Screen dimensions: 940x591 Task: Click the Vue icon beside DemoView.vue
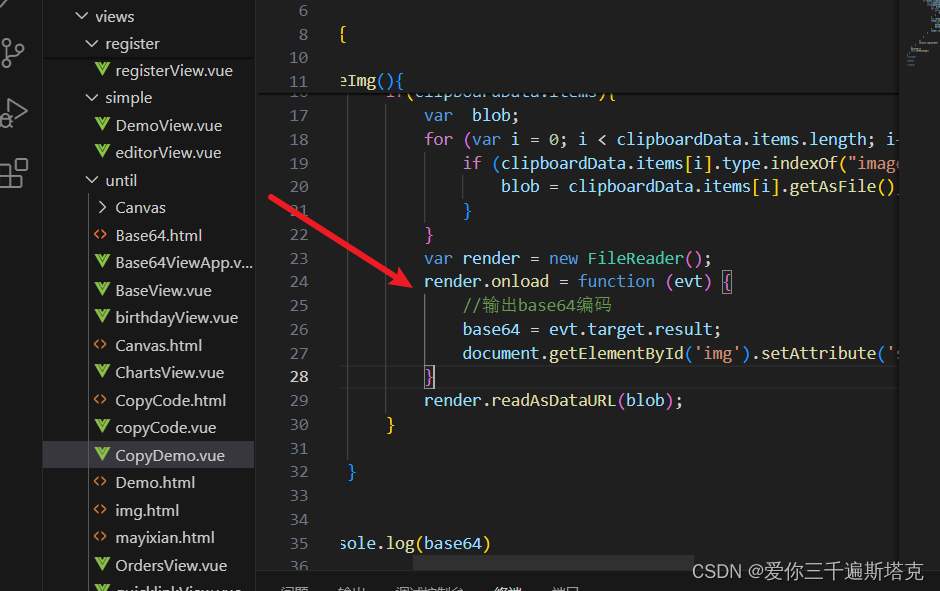click(103, 125)
